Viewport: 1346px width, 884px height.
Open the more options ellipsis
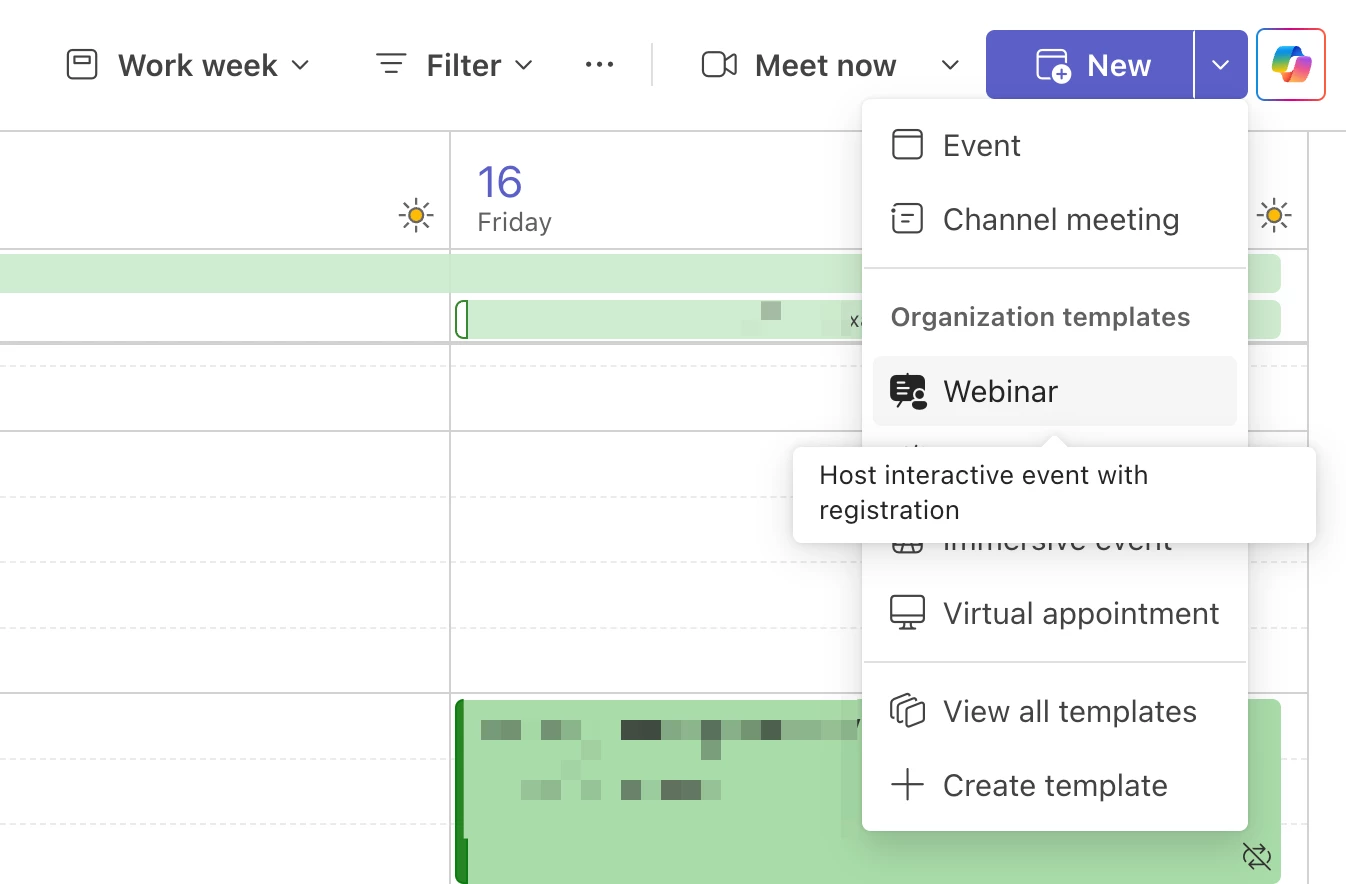[599, 65]
